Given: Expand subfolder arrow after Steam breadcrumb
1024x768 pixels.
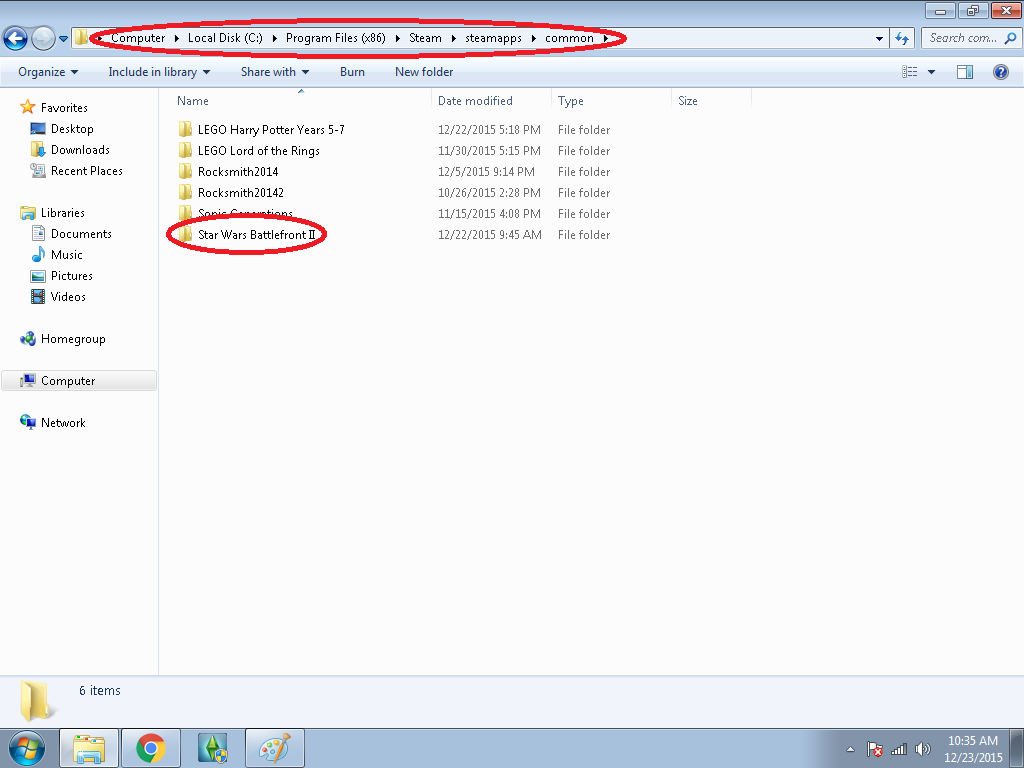Looking at the screenshot, I should pyautogui.click(x=453, y=39).
